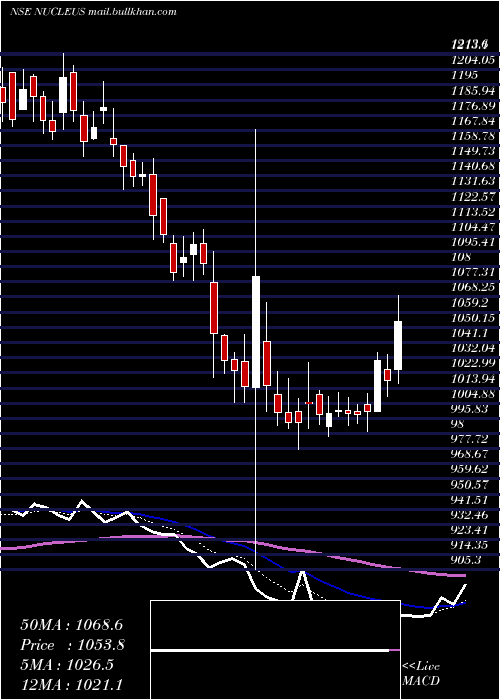The image size is (500, 700).
Task: Click the 1167.84 price axis label
Action: point(473,121)
